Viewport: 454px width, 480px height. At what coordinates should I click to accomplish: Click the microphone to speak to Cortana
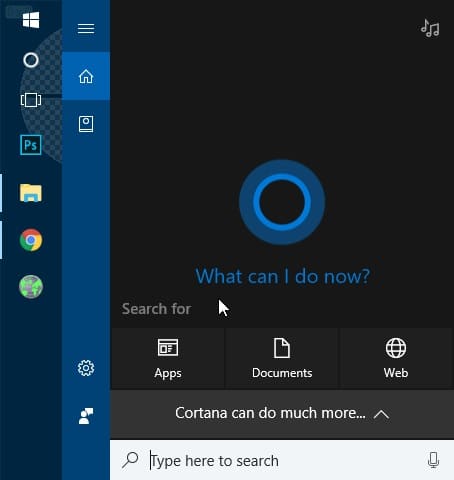pyautogui.click(x=433, y=460)
